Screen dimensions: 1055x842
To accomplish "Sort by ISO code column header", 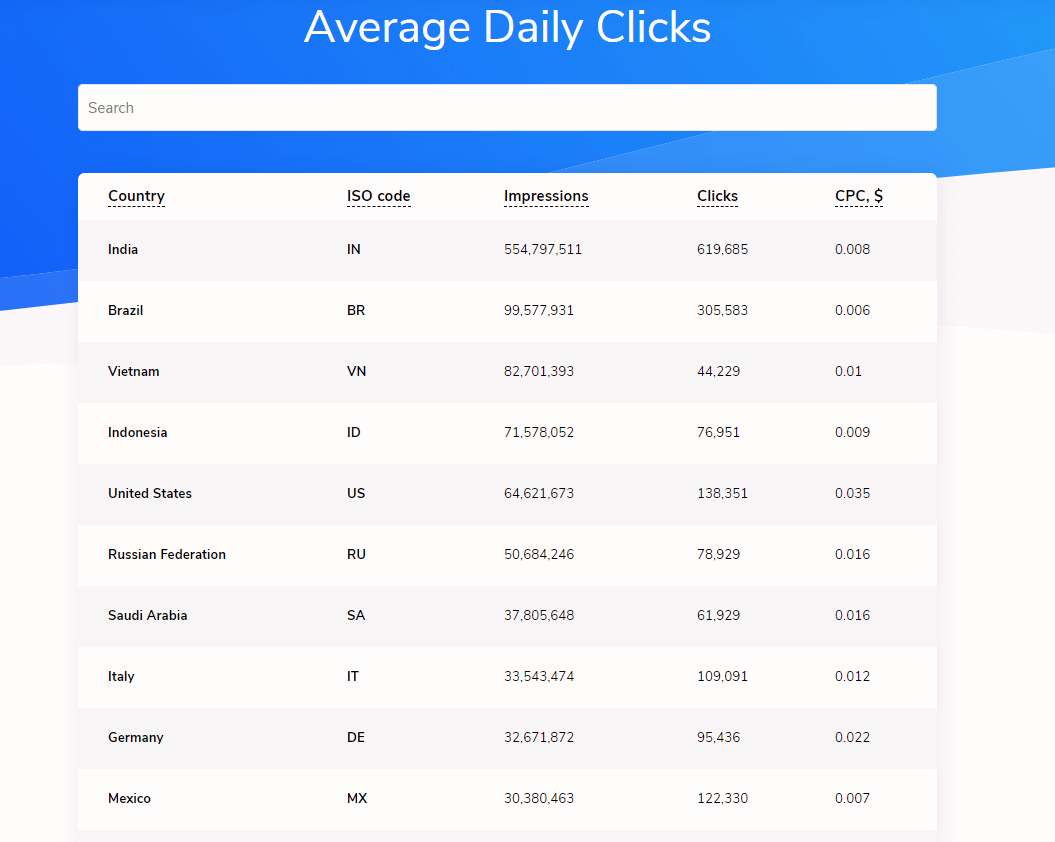I will (x=378, y=196).
